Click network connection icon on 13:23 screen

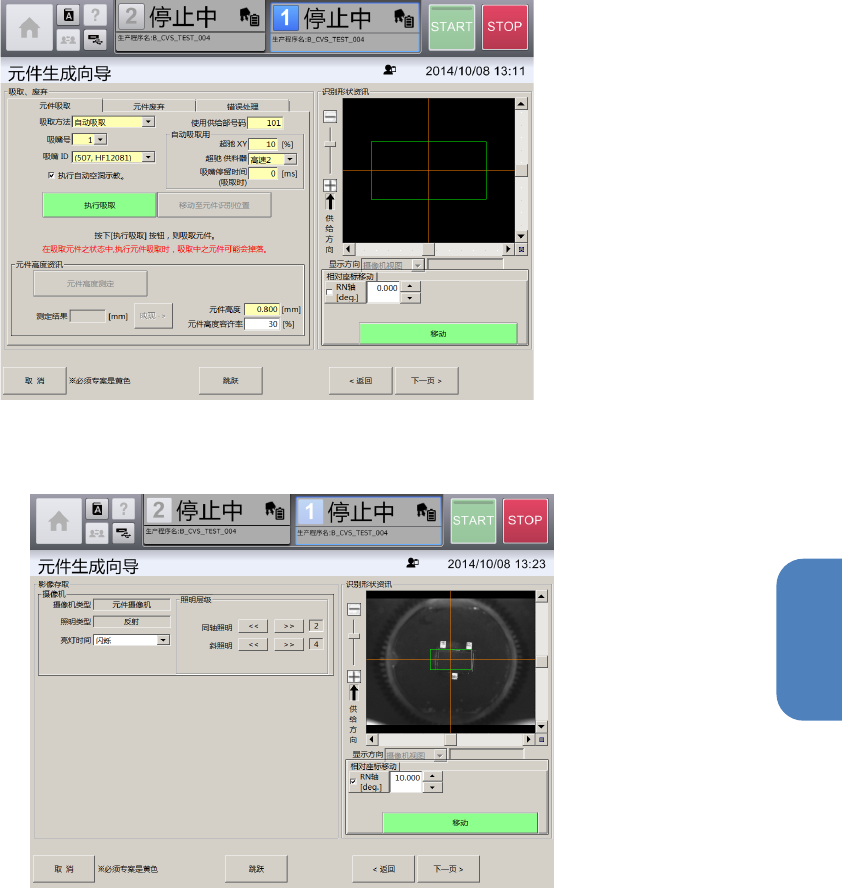point(123,533)
